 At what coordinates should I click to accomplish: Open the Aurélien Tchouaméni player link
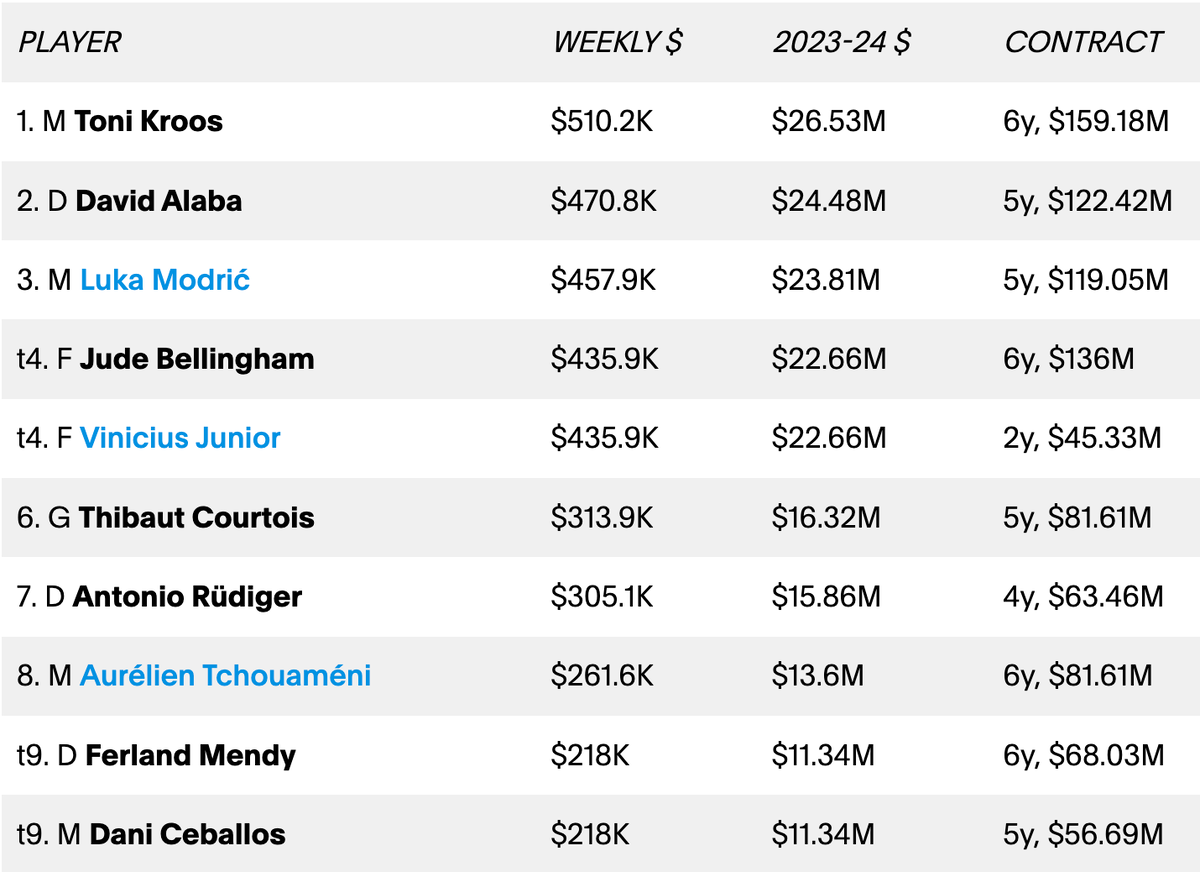click(226, 676)
